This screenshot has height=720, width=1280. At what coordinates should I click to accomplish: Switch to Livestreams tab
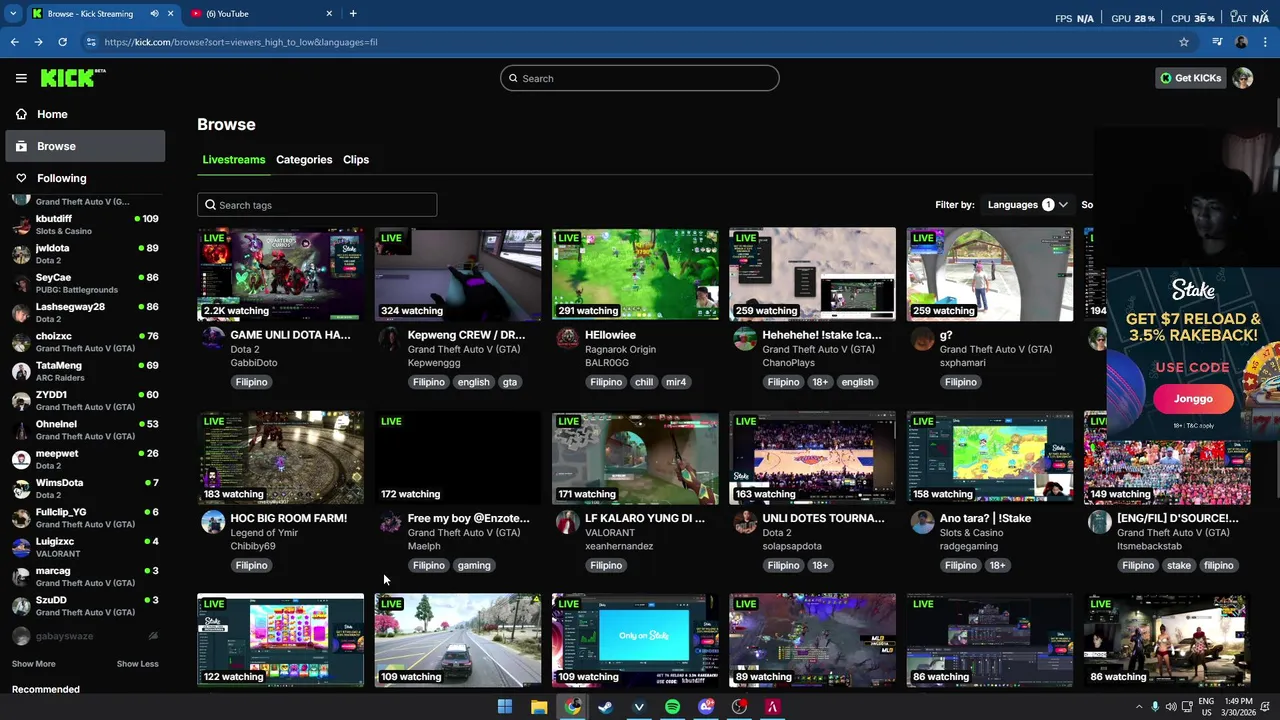click(x=234, y=160)
